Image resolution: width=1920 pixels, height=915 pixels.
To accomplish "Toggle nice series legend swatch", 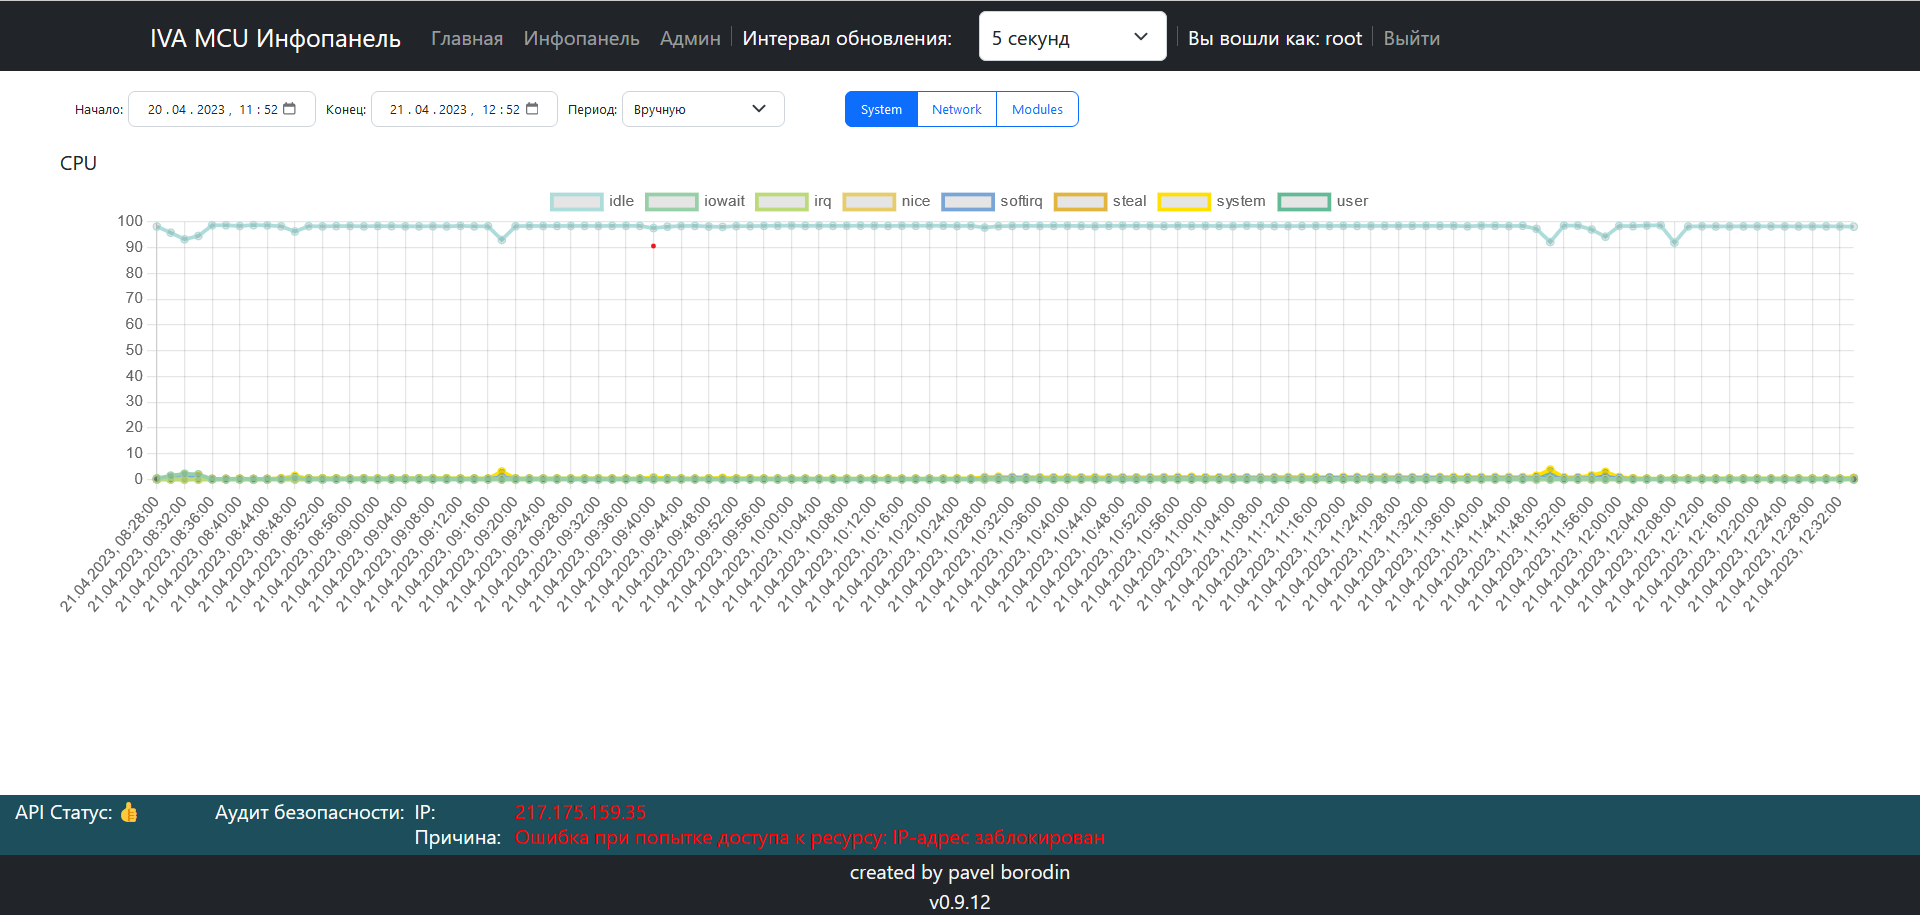I will point(869,201).
